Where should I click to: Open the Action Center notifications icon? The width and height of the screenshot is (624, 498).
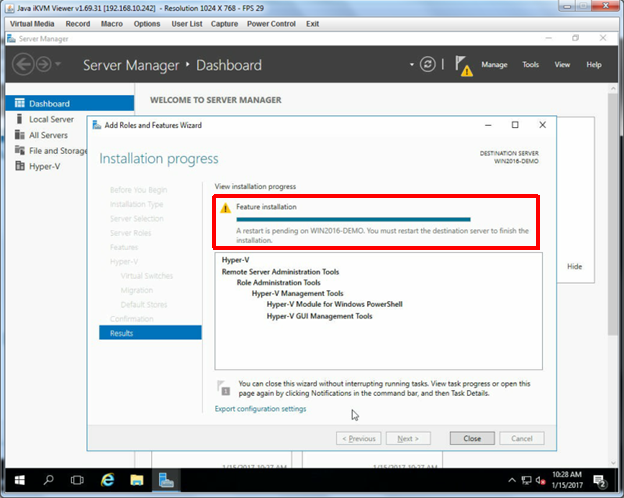[599, 481]
